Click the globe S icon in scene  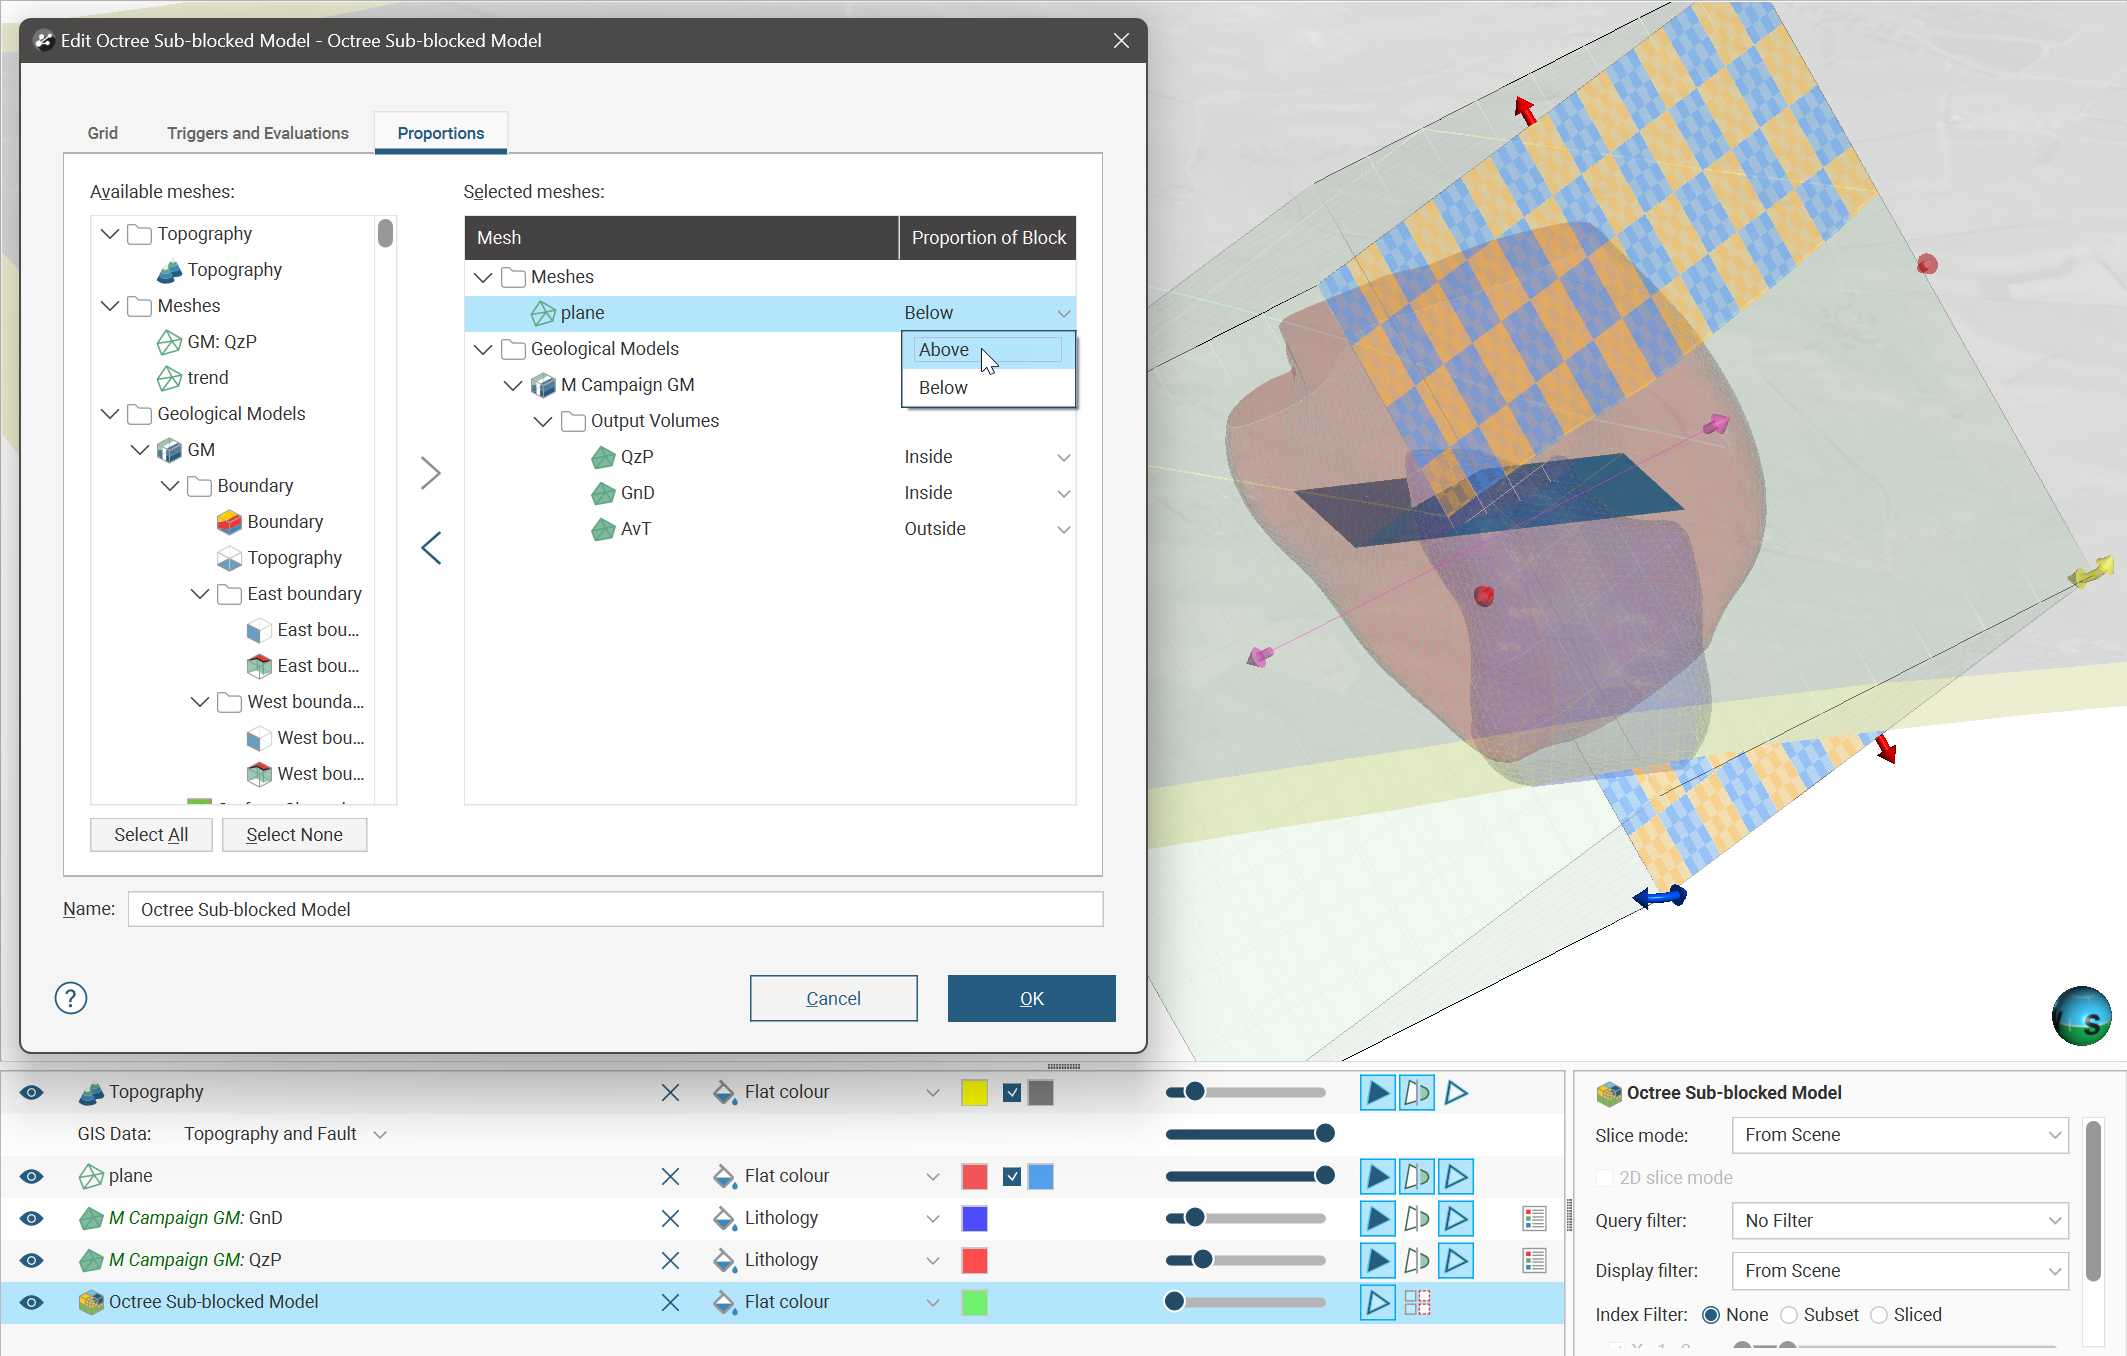click(x=2081, y=1016)
